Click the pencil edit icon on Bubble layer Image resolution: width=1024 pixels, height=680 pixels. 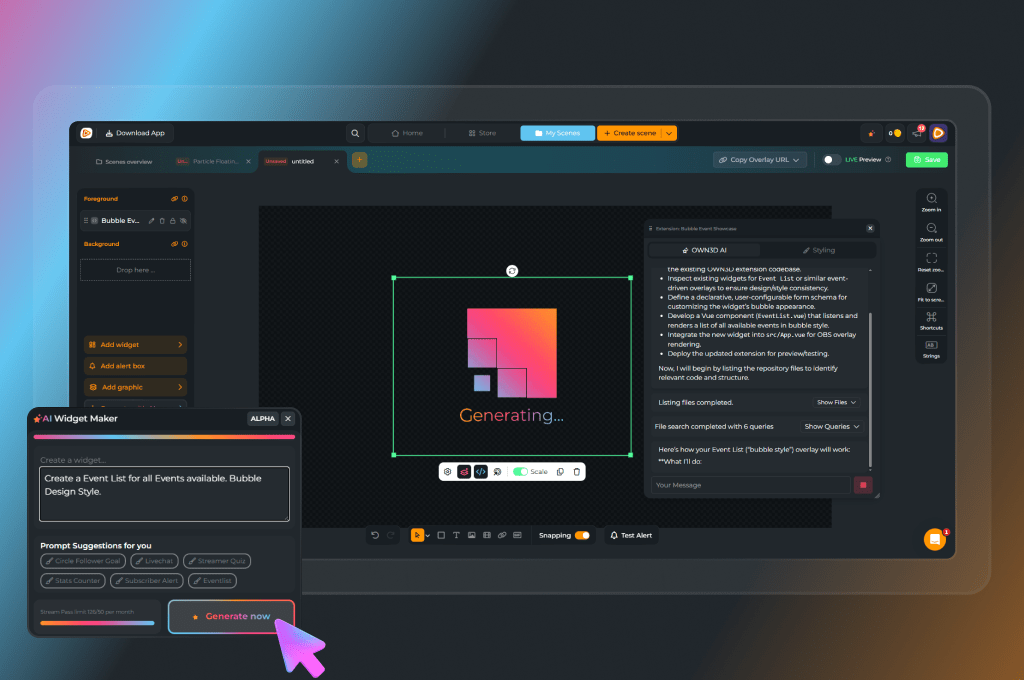coord(151,220)
